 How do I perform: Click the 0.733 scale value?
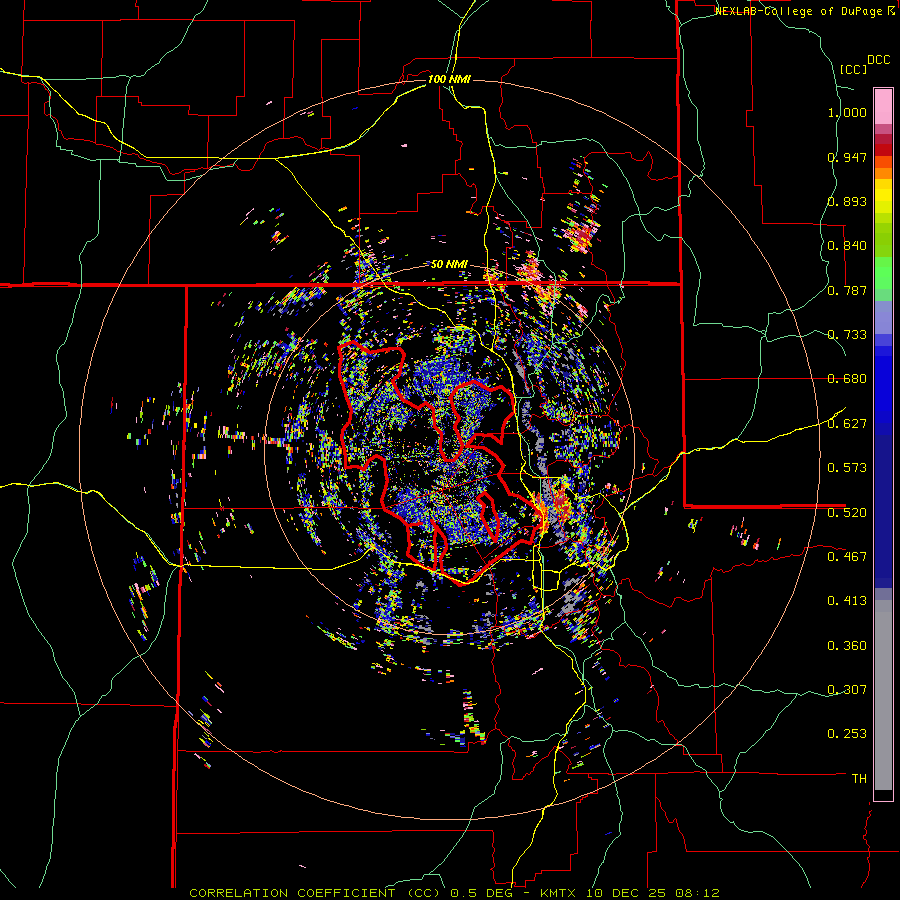(x=847, y=335)
